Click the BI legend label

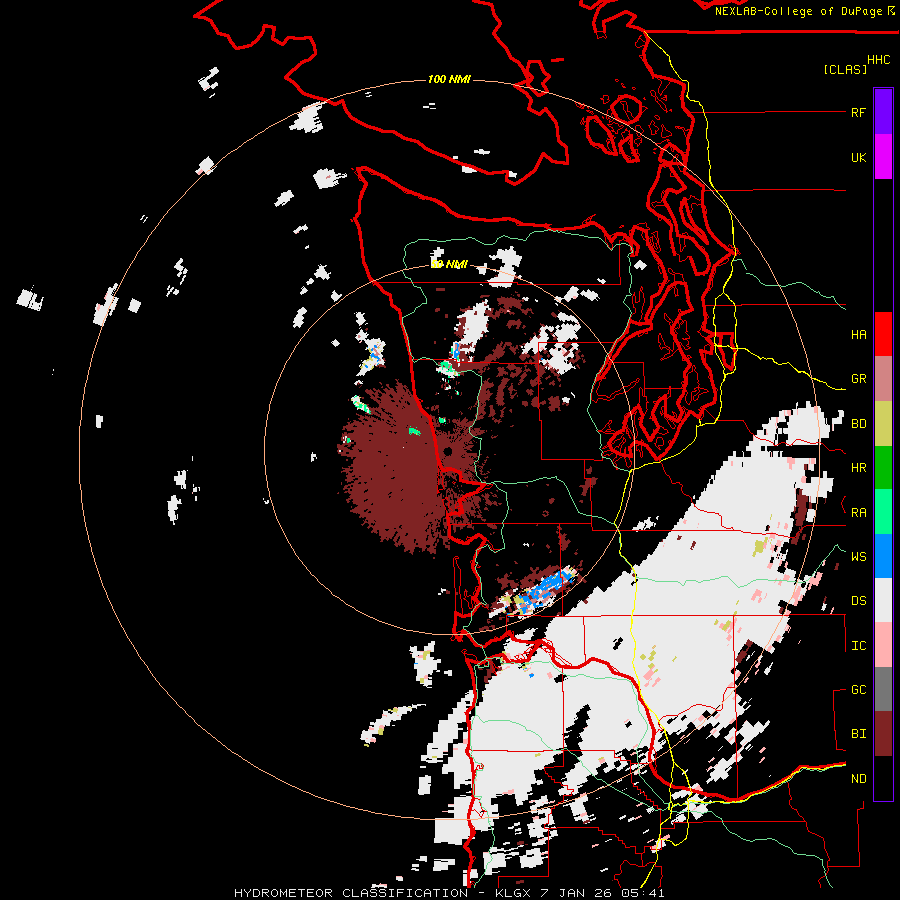click(858, 734)
